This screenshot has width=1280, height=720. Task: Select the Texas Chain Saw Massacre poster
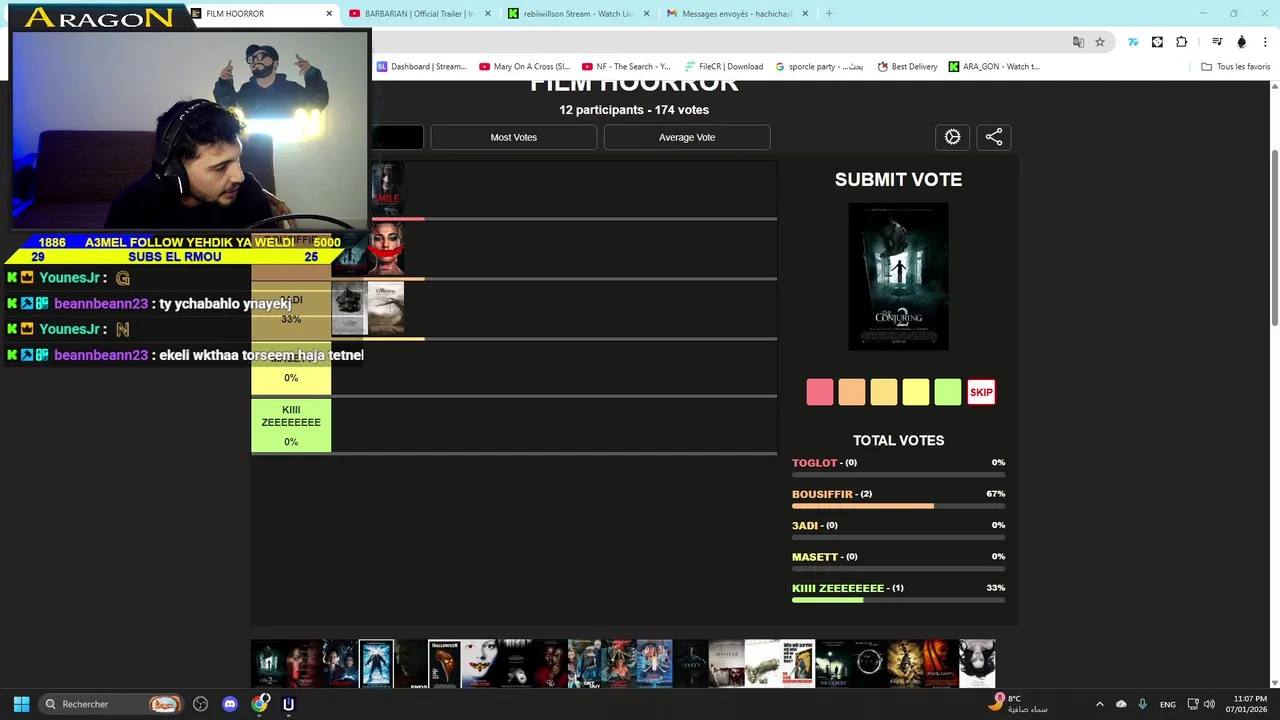[798, 664]
